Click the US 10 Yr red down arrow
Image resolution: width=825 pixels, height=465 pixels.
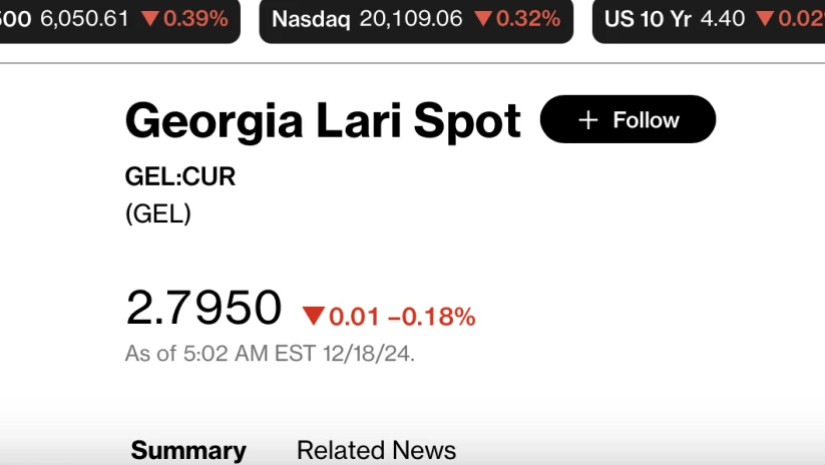765,19
